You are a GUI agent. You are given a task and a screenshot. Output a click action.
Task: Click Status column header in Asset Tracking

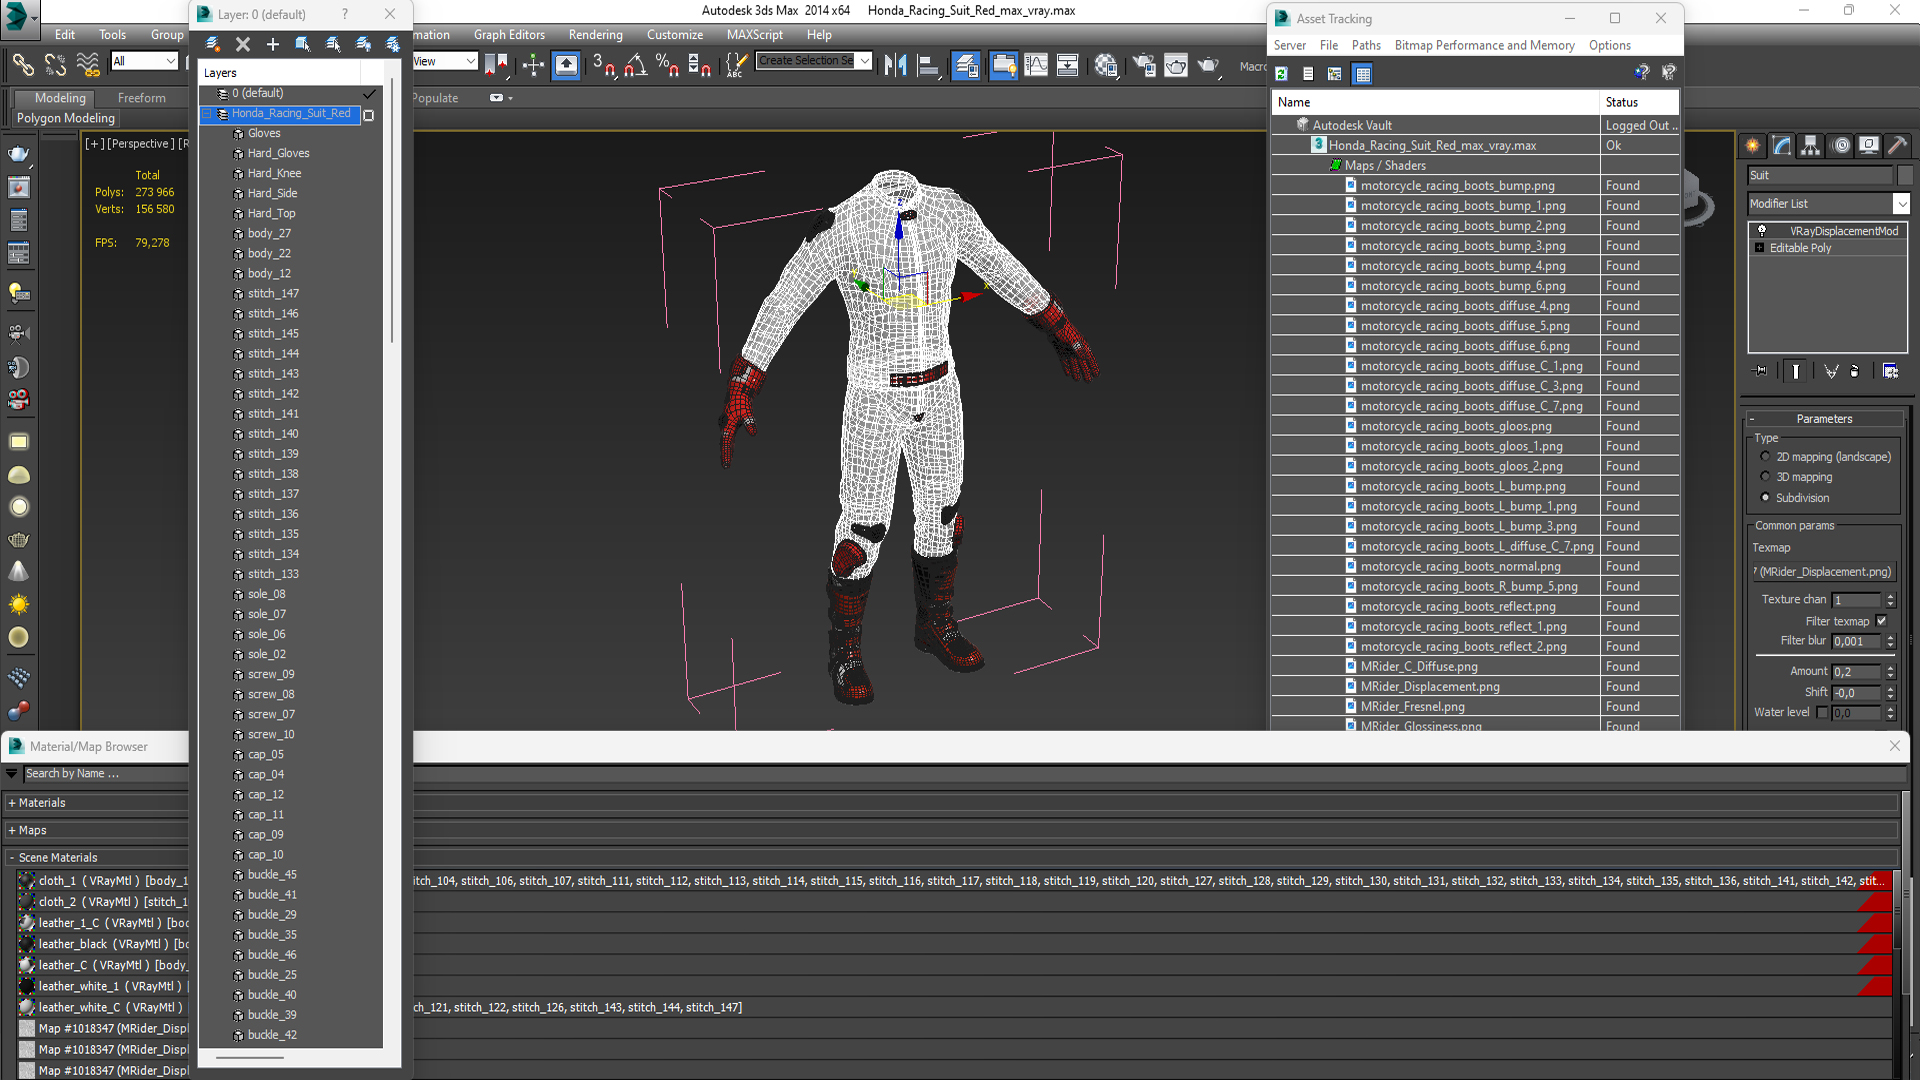point(1639,102)
